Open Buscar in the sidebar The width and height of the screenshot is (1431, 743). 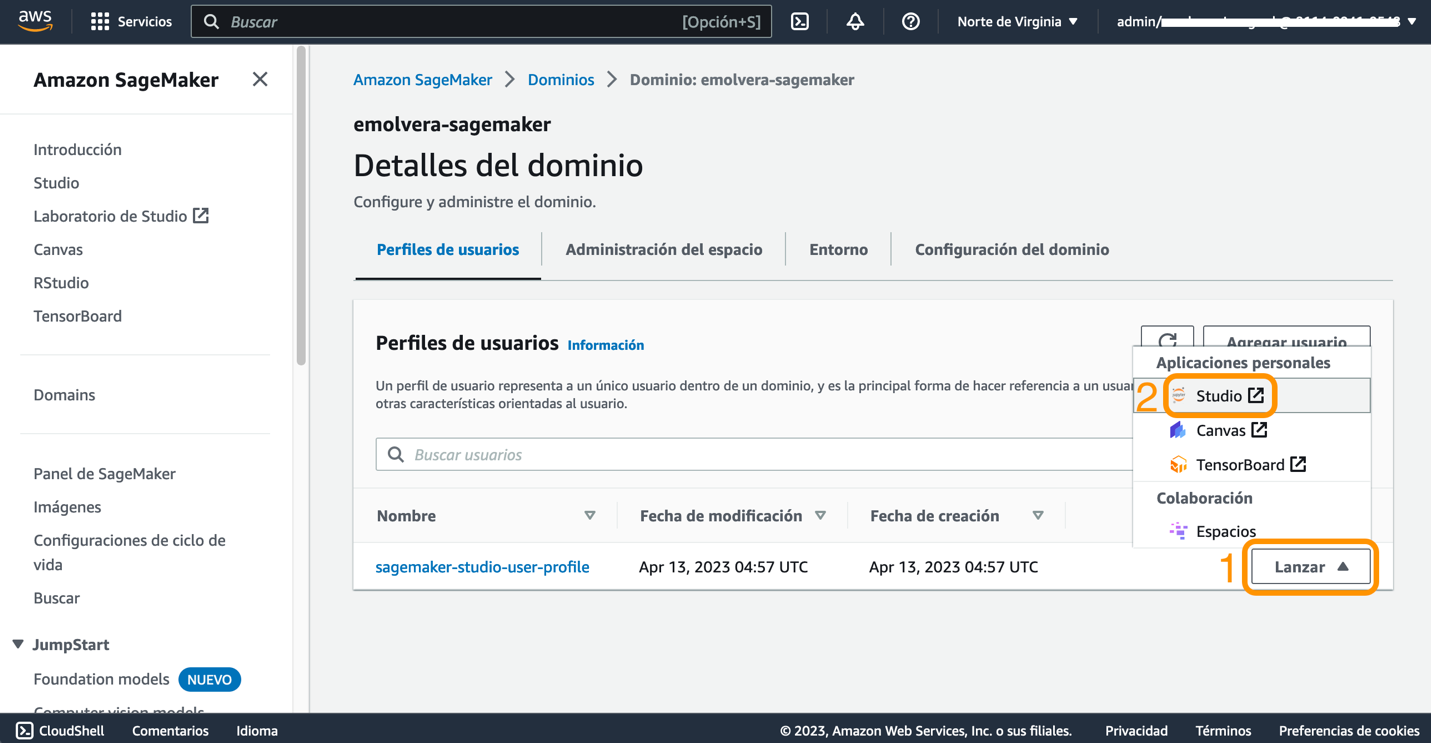pos(57,598)
